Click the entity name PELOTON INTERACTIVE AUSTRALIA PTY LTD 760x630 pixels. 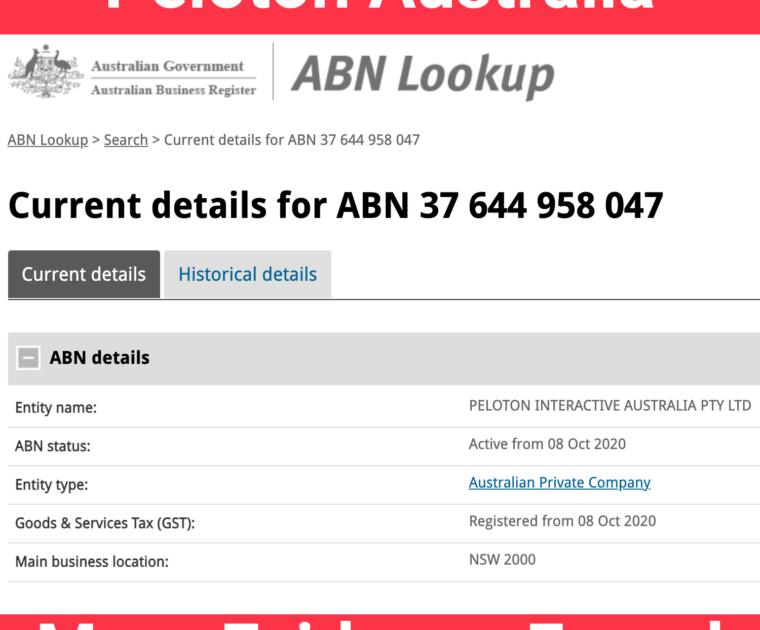coord(610,406)
